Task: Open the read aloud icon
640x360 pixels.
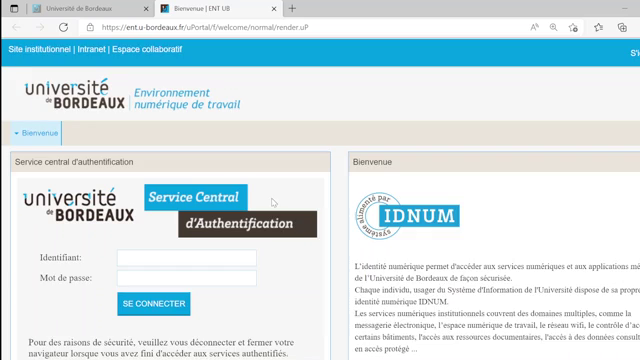Action: (534, 27)
